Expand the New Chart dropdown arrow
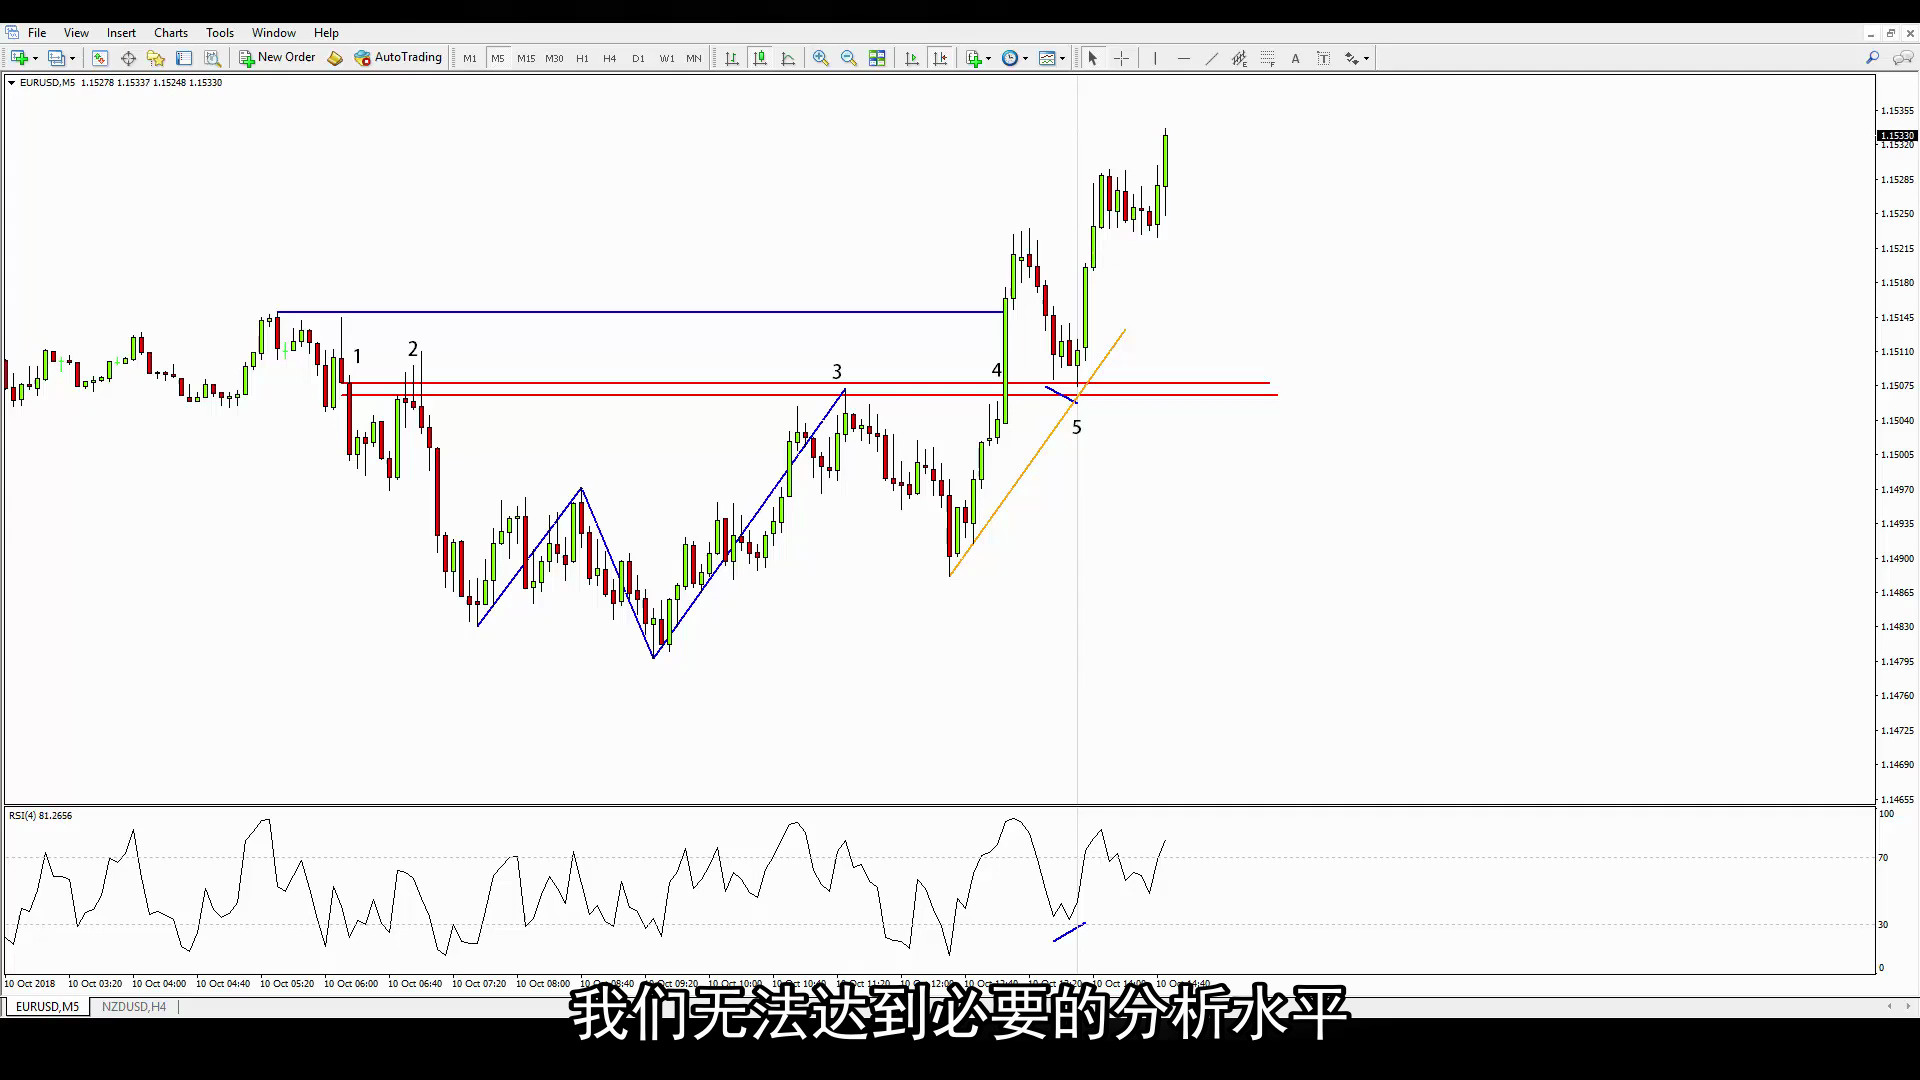 click(35, 58)
